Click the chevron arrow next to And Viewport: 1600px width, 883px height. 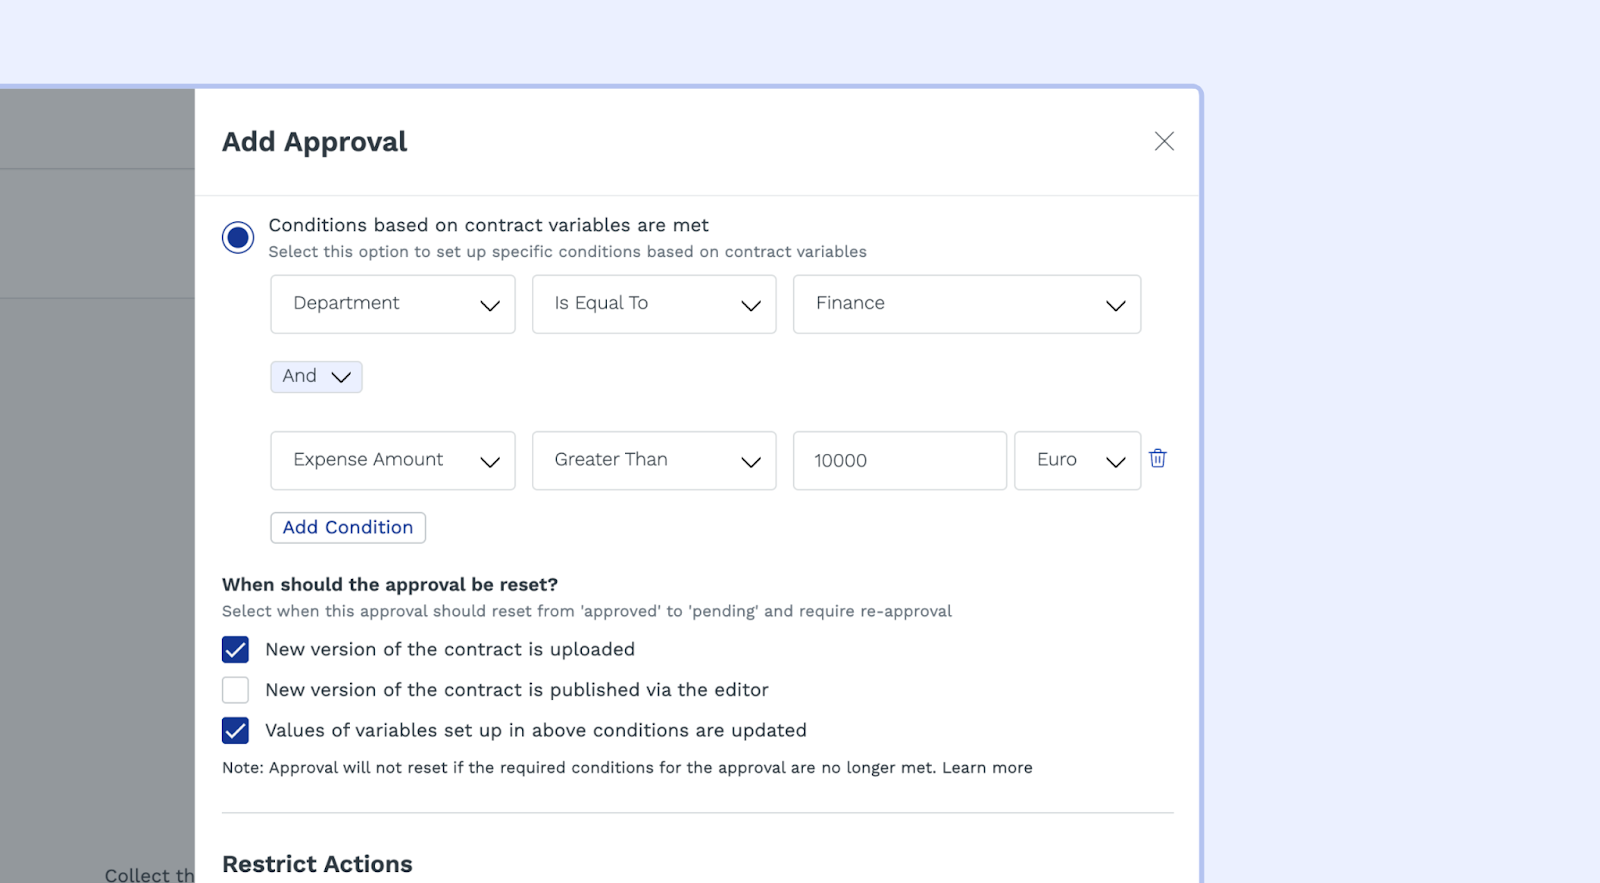coord(341,378)
